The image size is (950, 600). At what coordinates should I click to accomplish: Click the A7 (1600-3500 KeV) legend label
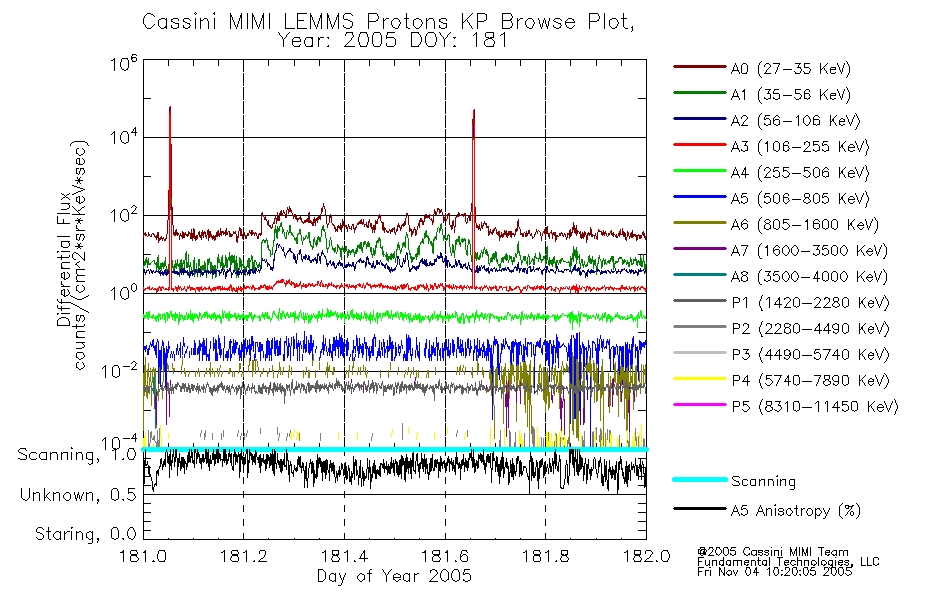tap(809, 251)
